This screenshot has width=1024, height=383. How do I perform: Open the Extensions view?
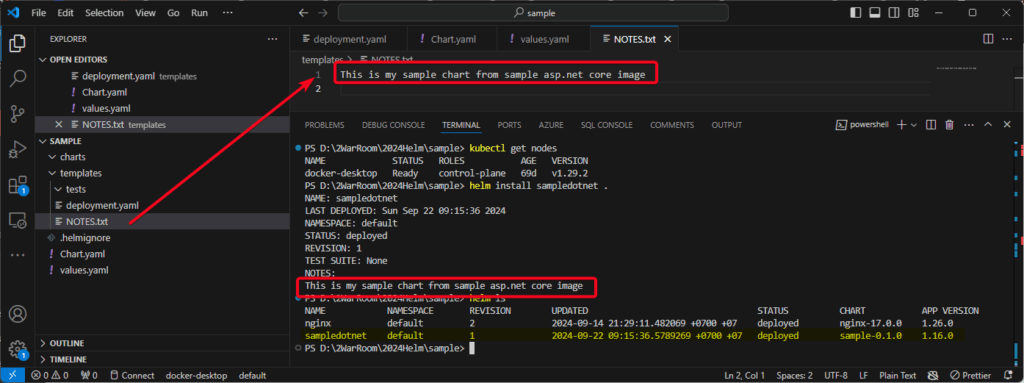(18, 186)
